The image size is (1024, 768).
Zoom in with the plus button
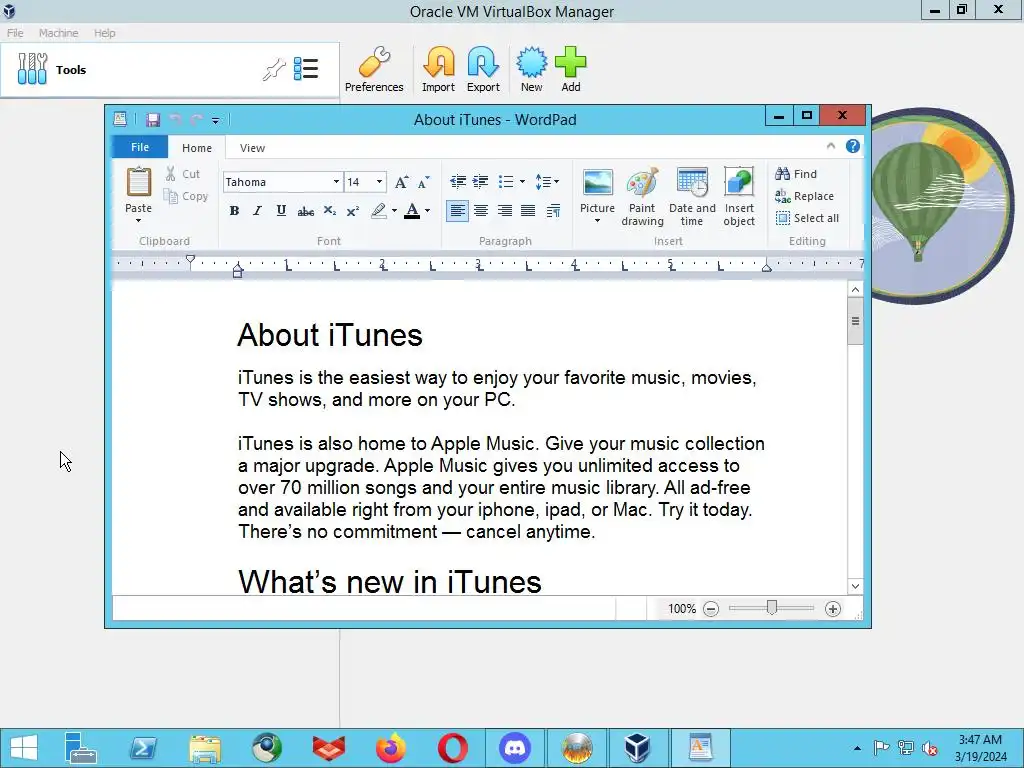tap(833, 609)
